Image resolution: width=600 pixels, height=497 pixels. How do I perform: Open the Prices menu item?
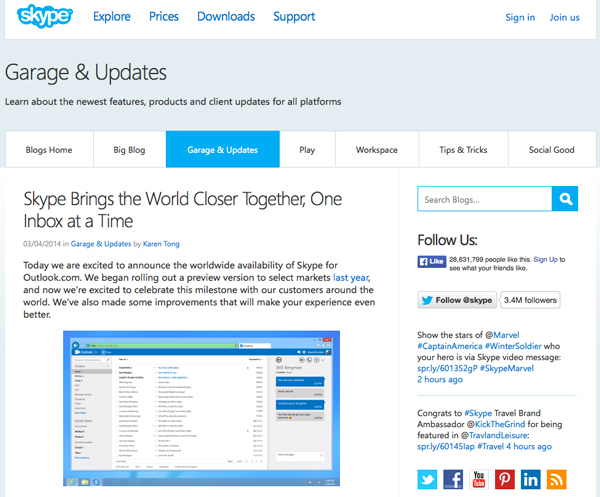tap(164, 17)
